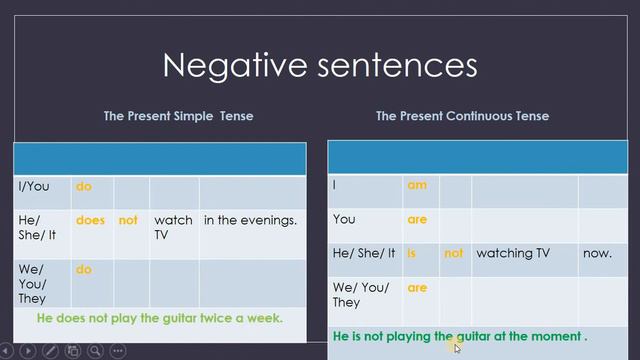640x360 pixels.
Task: Click the 'am' cell in continuous table
Action: coord(421,191)
